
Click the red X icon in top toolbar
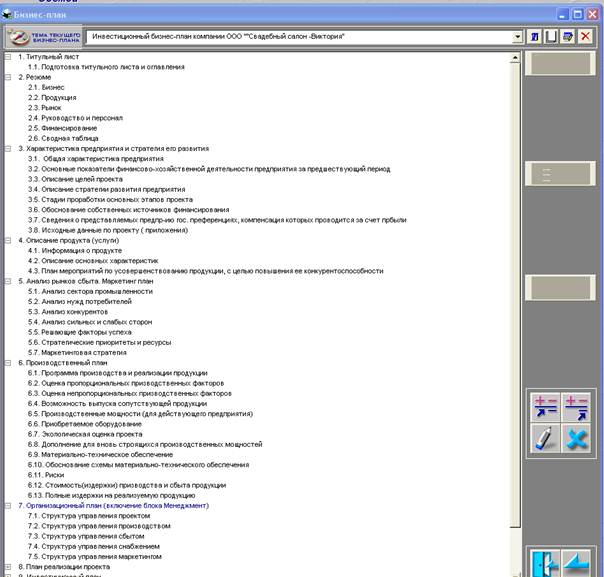pos(585,37)
